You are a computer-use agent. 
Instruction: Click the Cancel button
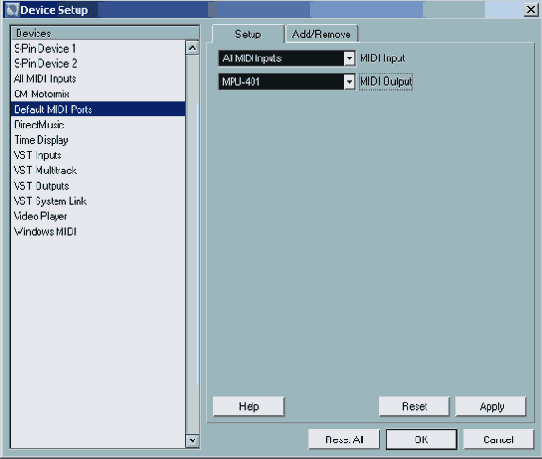point(498,439)
